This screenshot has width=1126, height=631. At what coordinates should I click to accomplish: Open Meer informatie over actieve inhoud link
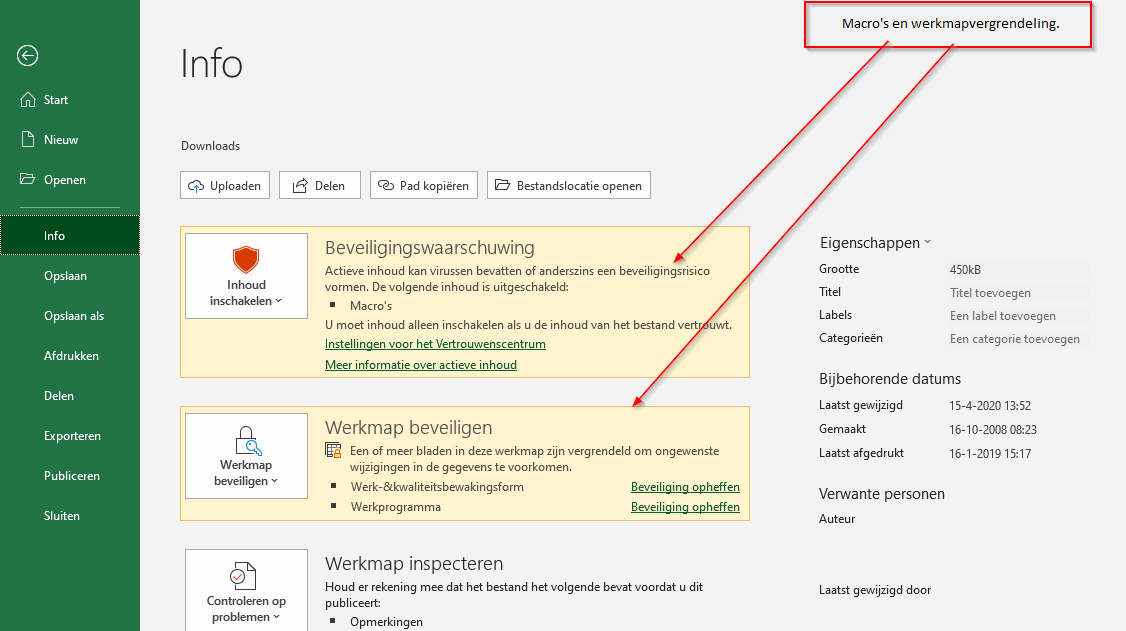pos(421,365)
